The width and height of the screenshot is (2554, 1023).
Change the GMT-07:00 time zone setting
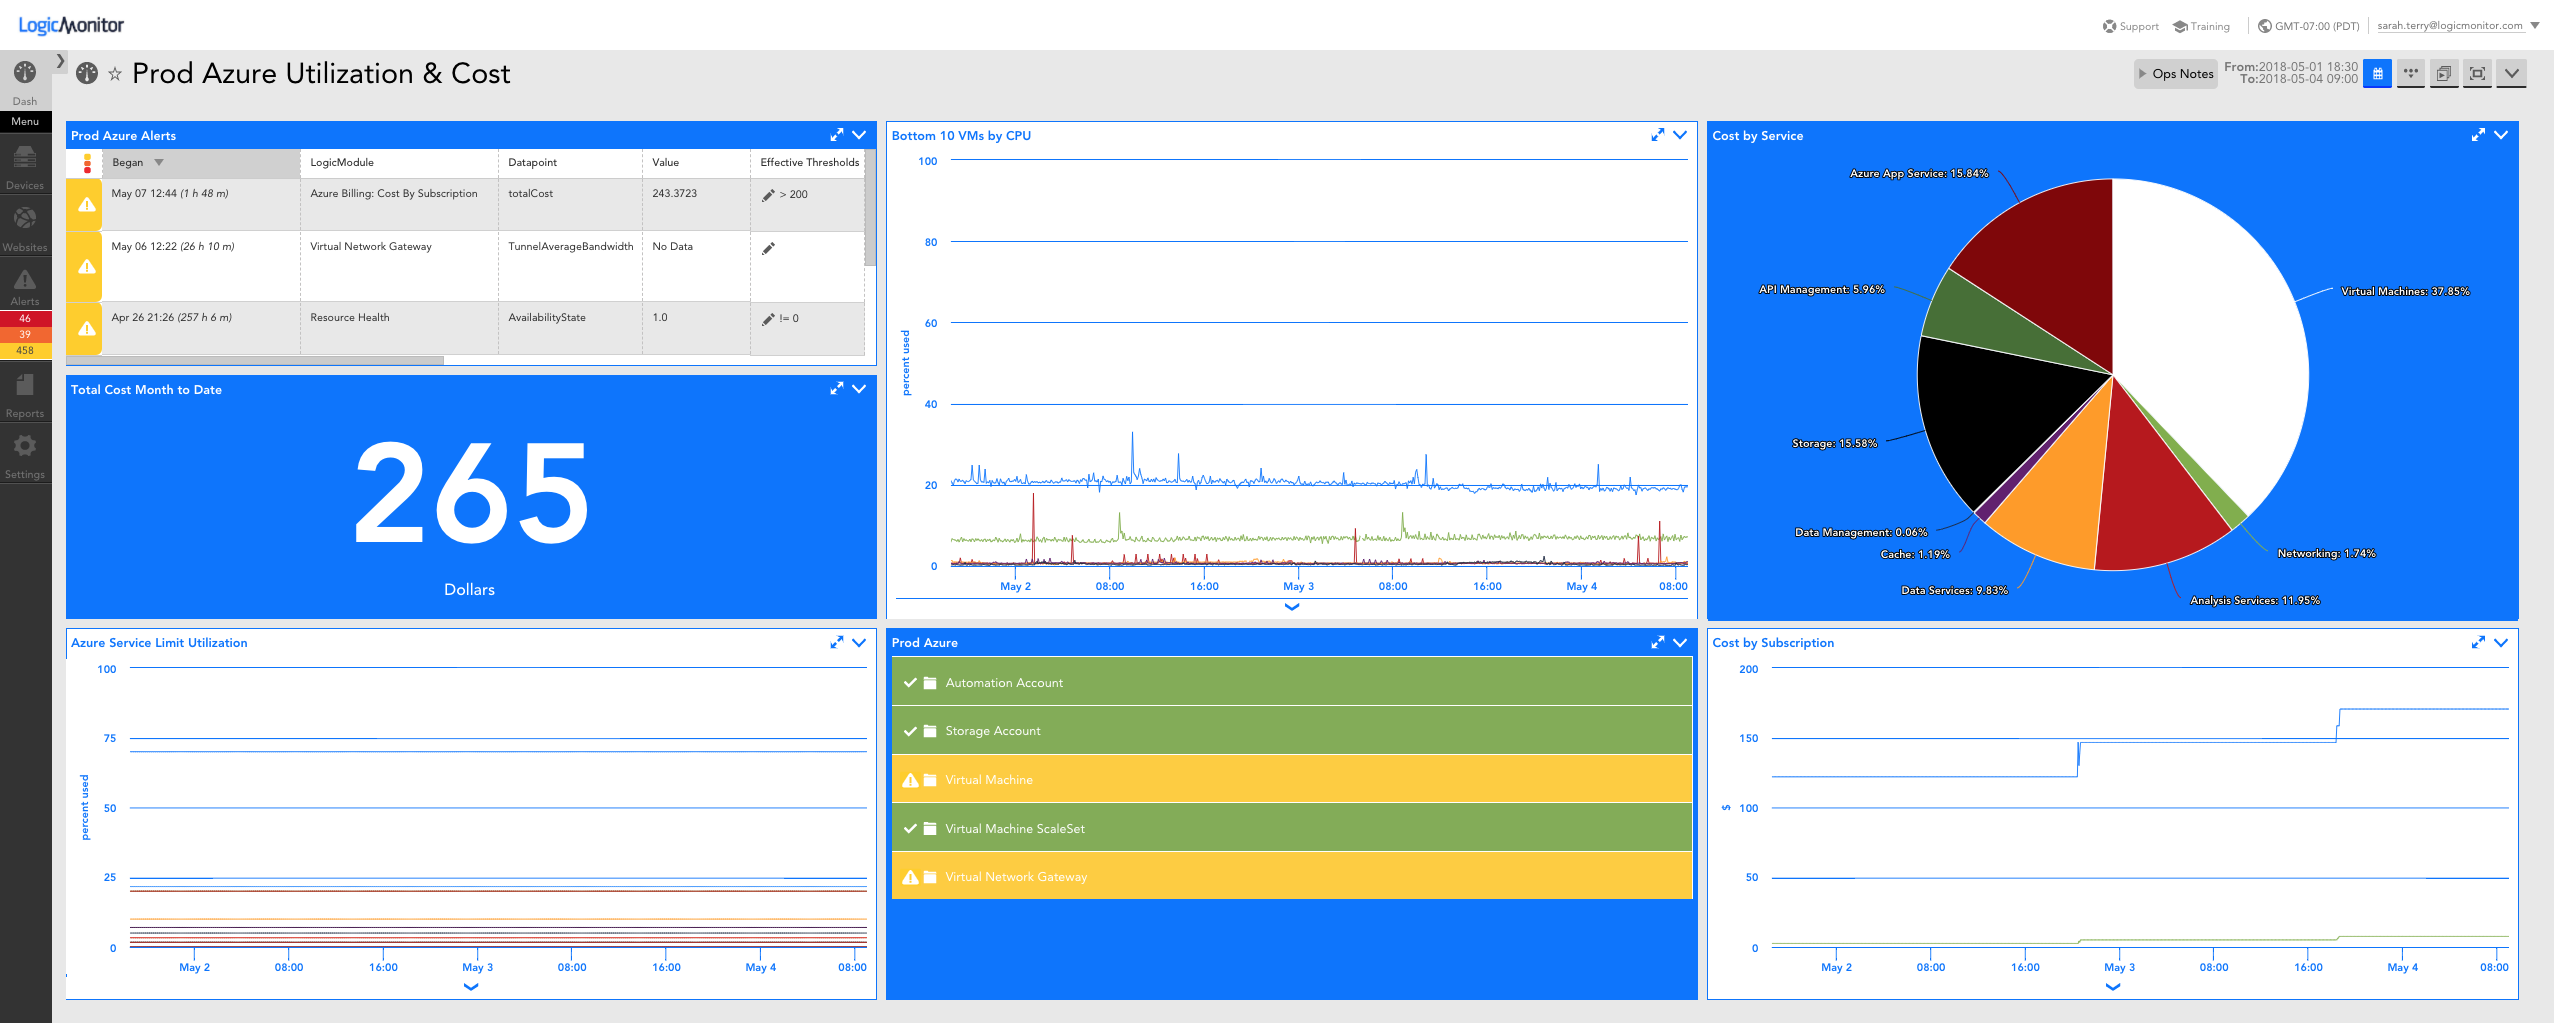2308,26
